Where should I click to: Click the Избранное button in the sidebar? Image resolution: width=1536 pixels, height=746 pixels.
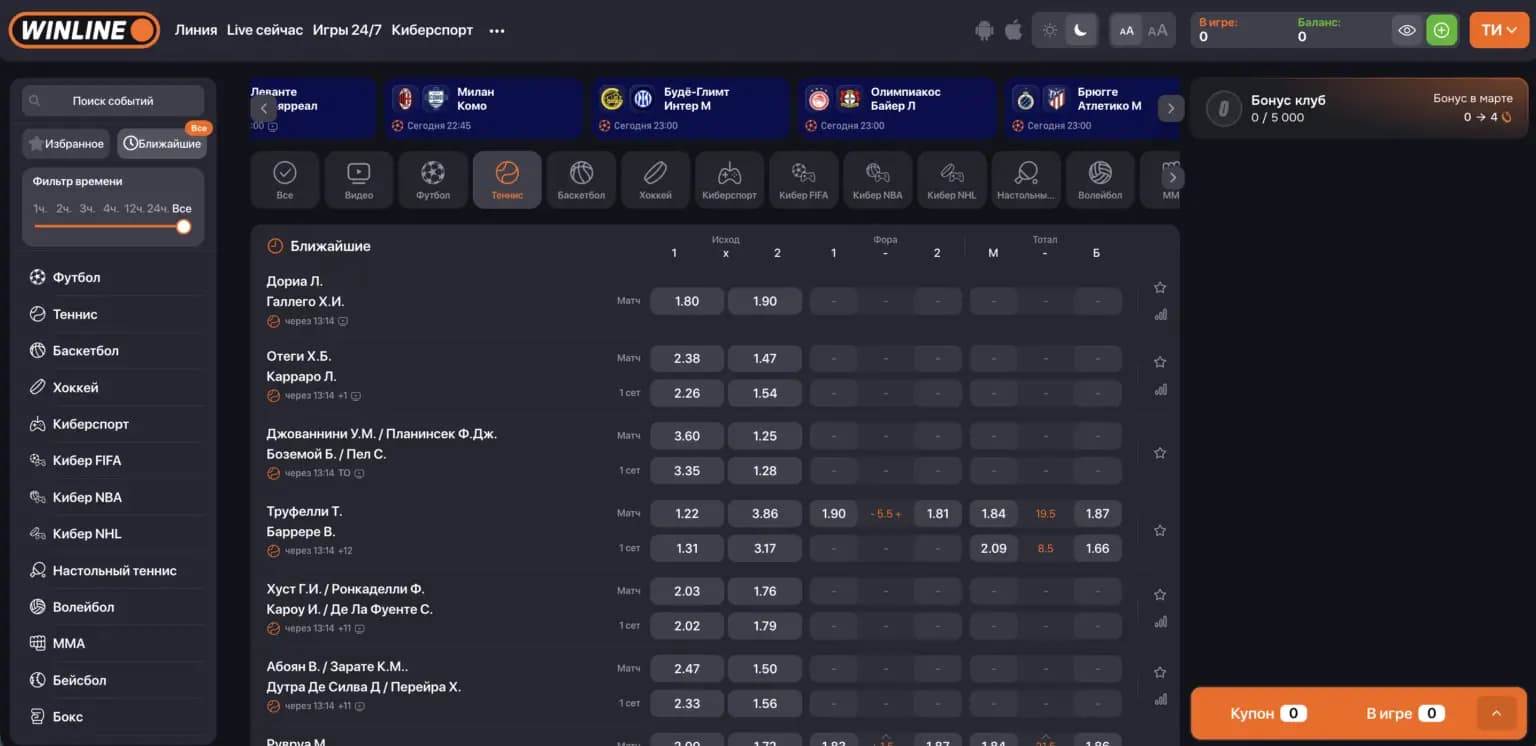pos(66,144)
